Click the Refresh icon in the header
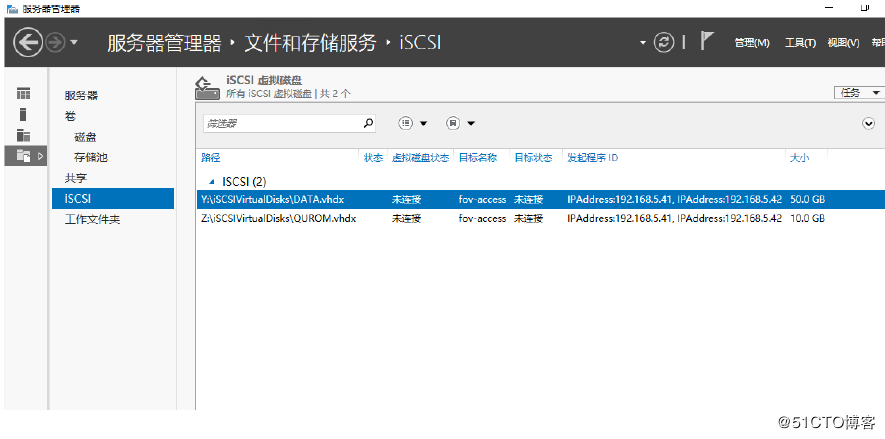 click(x=664, y=42)
